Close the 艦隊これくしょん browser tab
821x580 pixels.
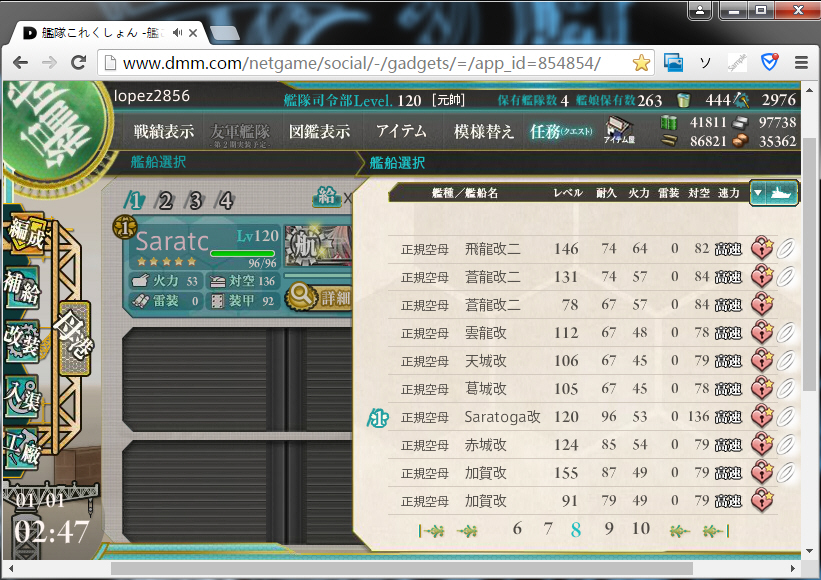point(193,33)
